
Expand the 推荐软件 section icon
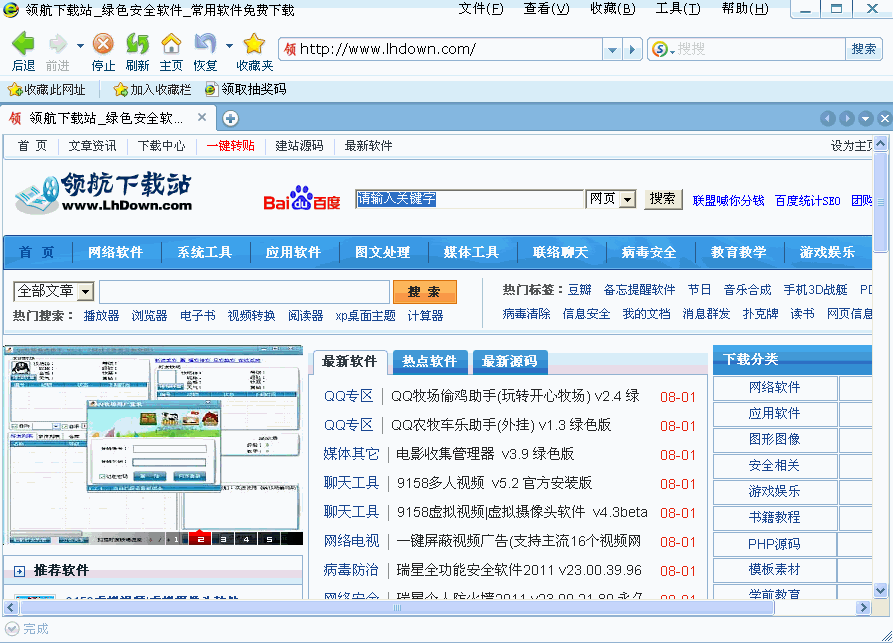(x=19, y=571)
